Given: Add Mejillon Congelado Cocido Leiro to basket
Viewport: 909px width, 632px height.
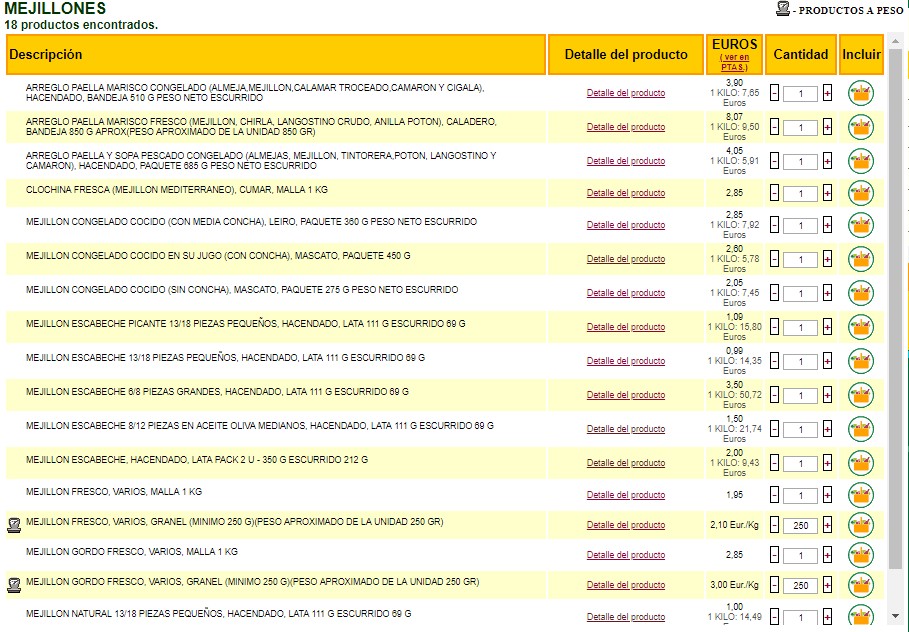Looking at the screenshot, I should 860,226.
